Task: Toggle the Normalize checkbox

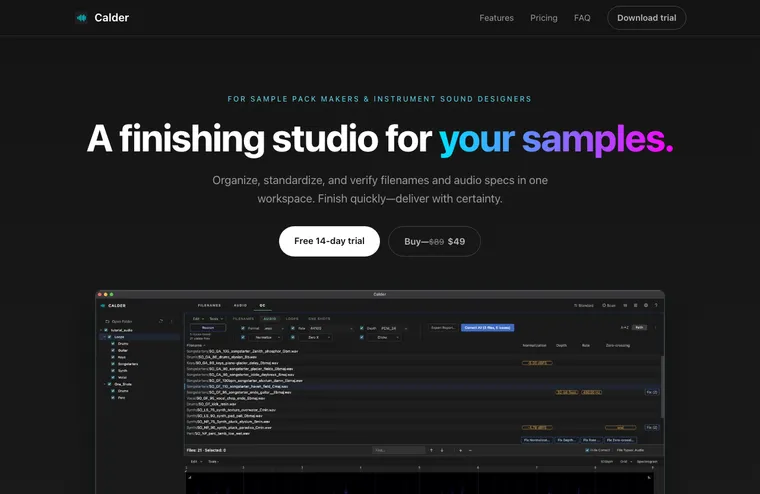Action: click(x=243, y=337)
